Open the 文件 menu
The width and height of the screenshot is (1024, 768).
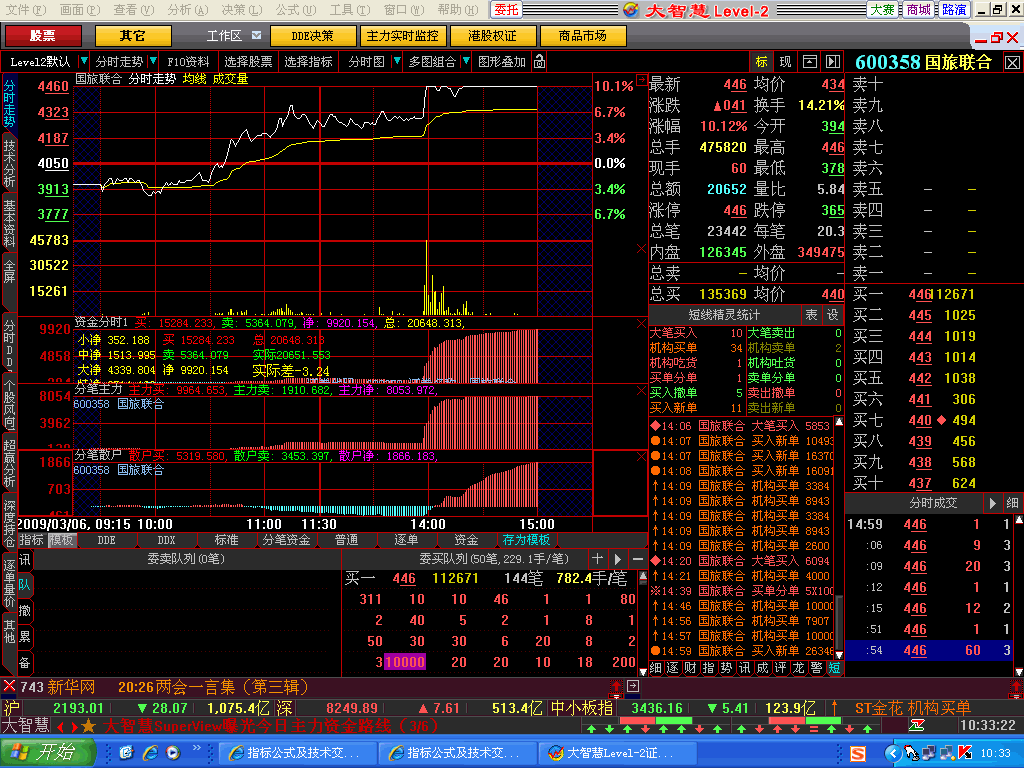(25, 10)
